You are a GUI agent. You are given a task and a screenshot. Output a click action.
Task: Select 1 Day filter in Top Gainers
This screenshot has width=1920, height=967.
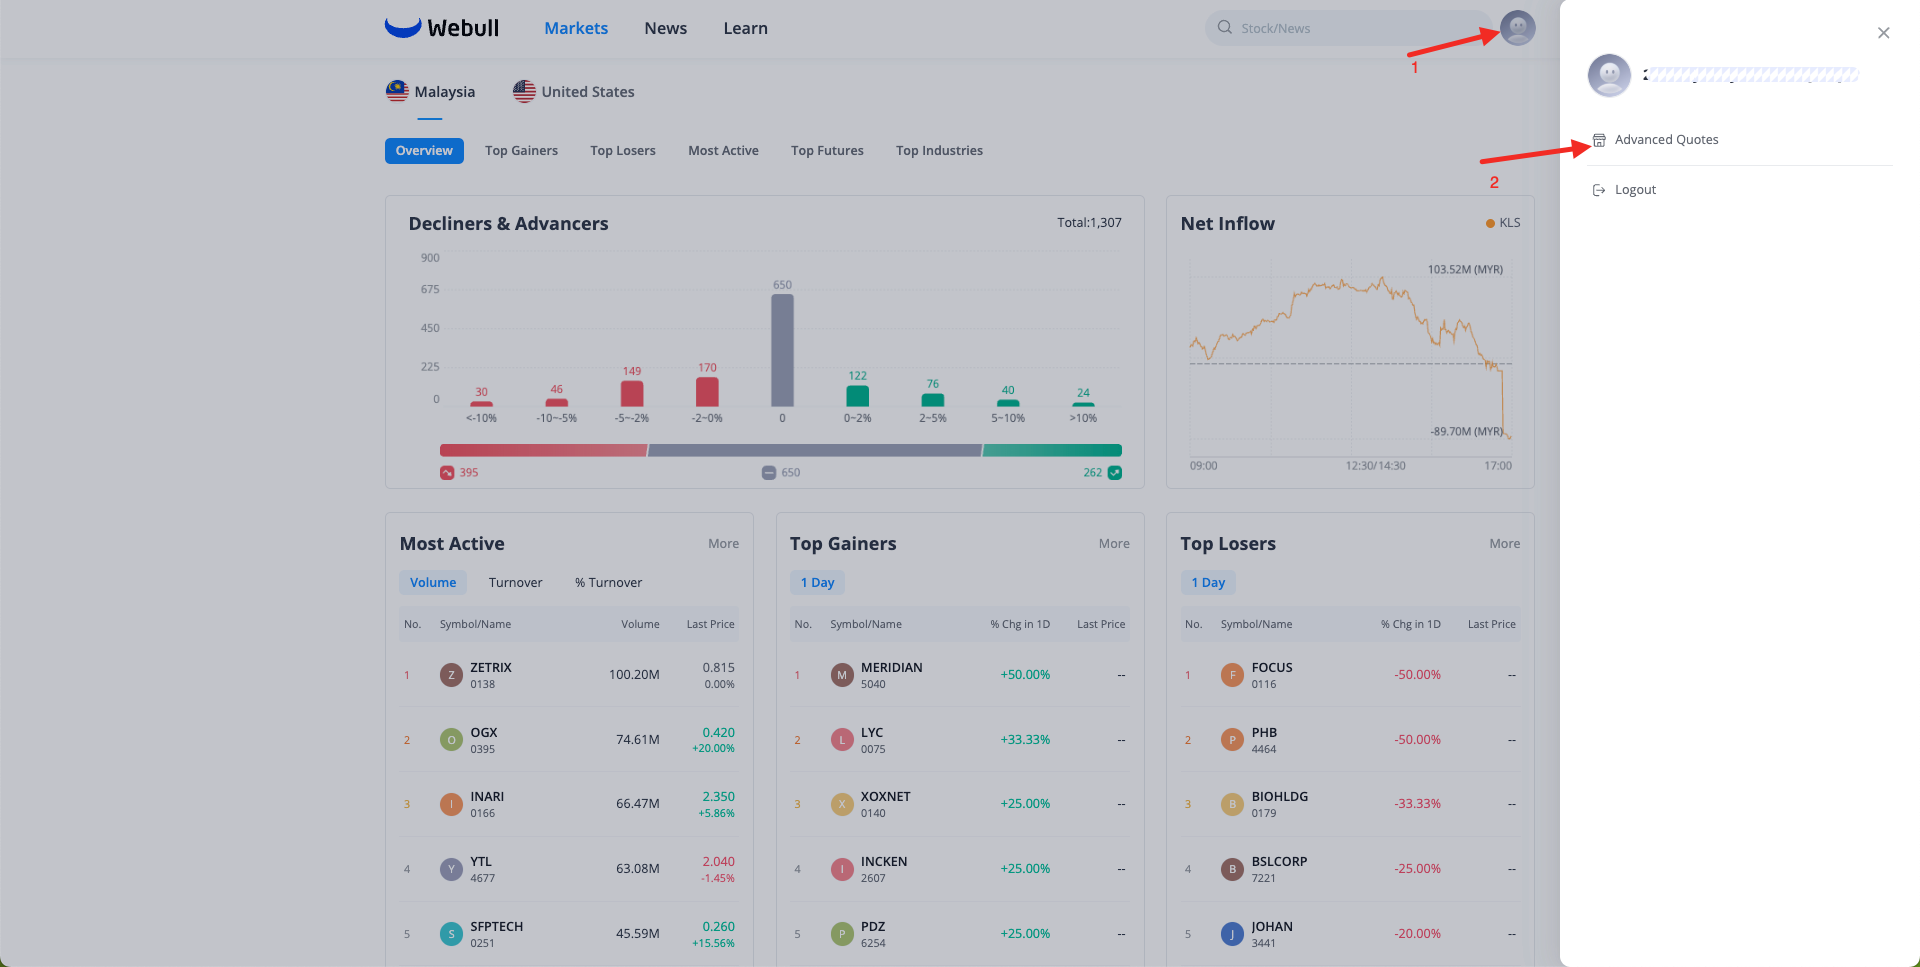pos(817,583)
